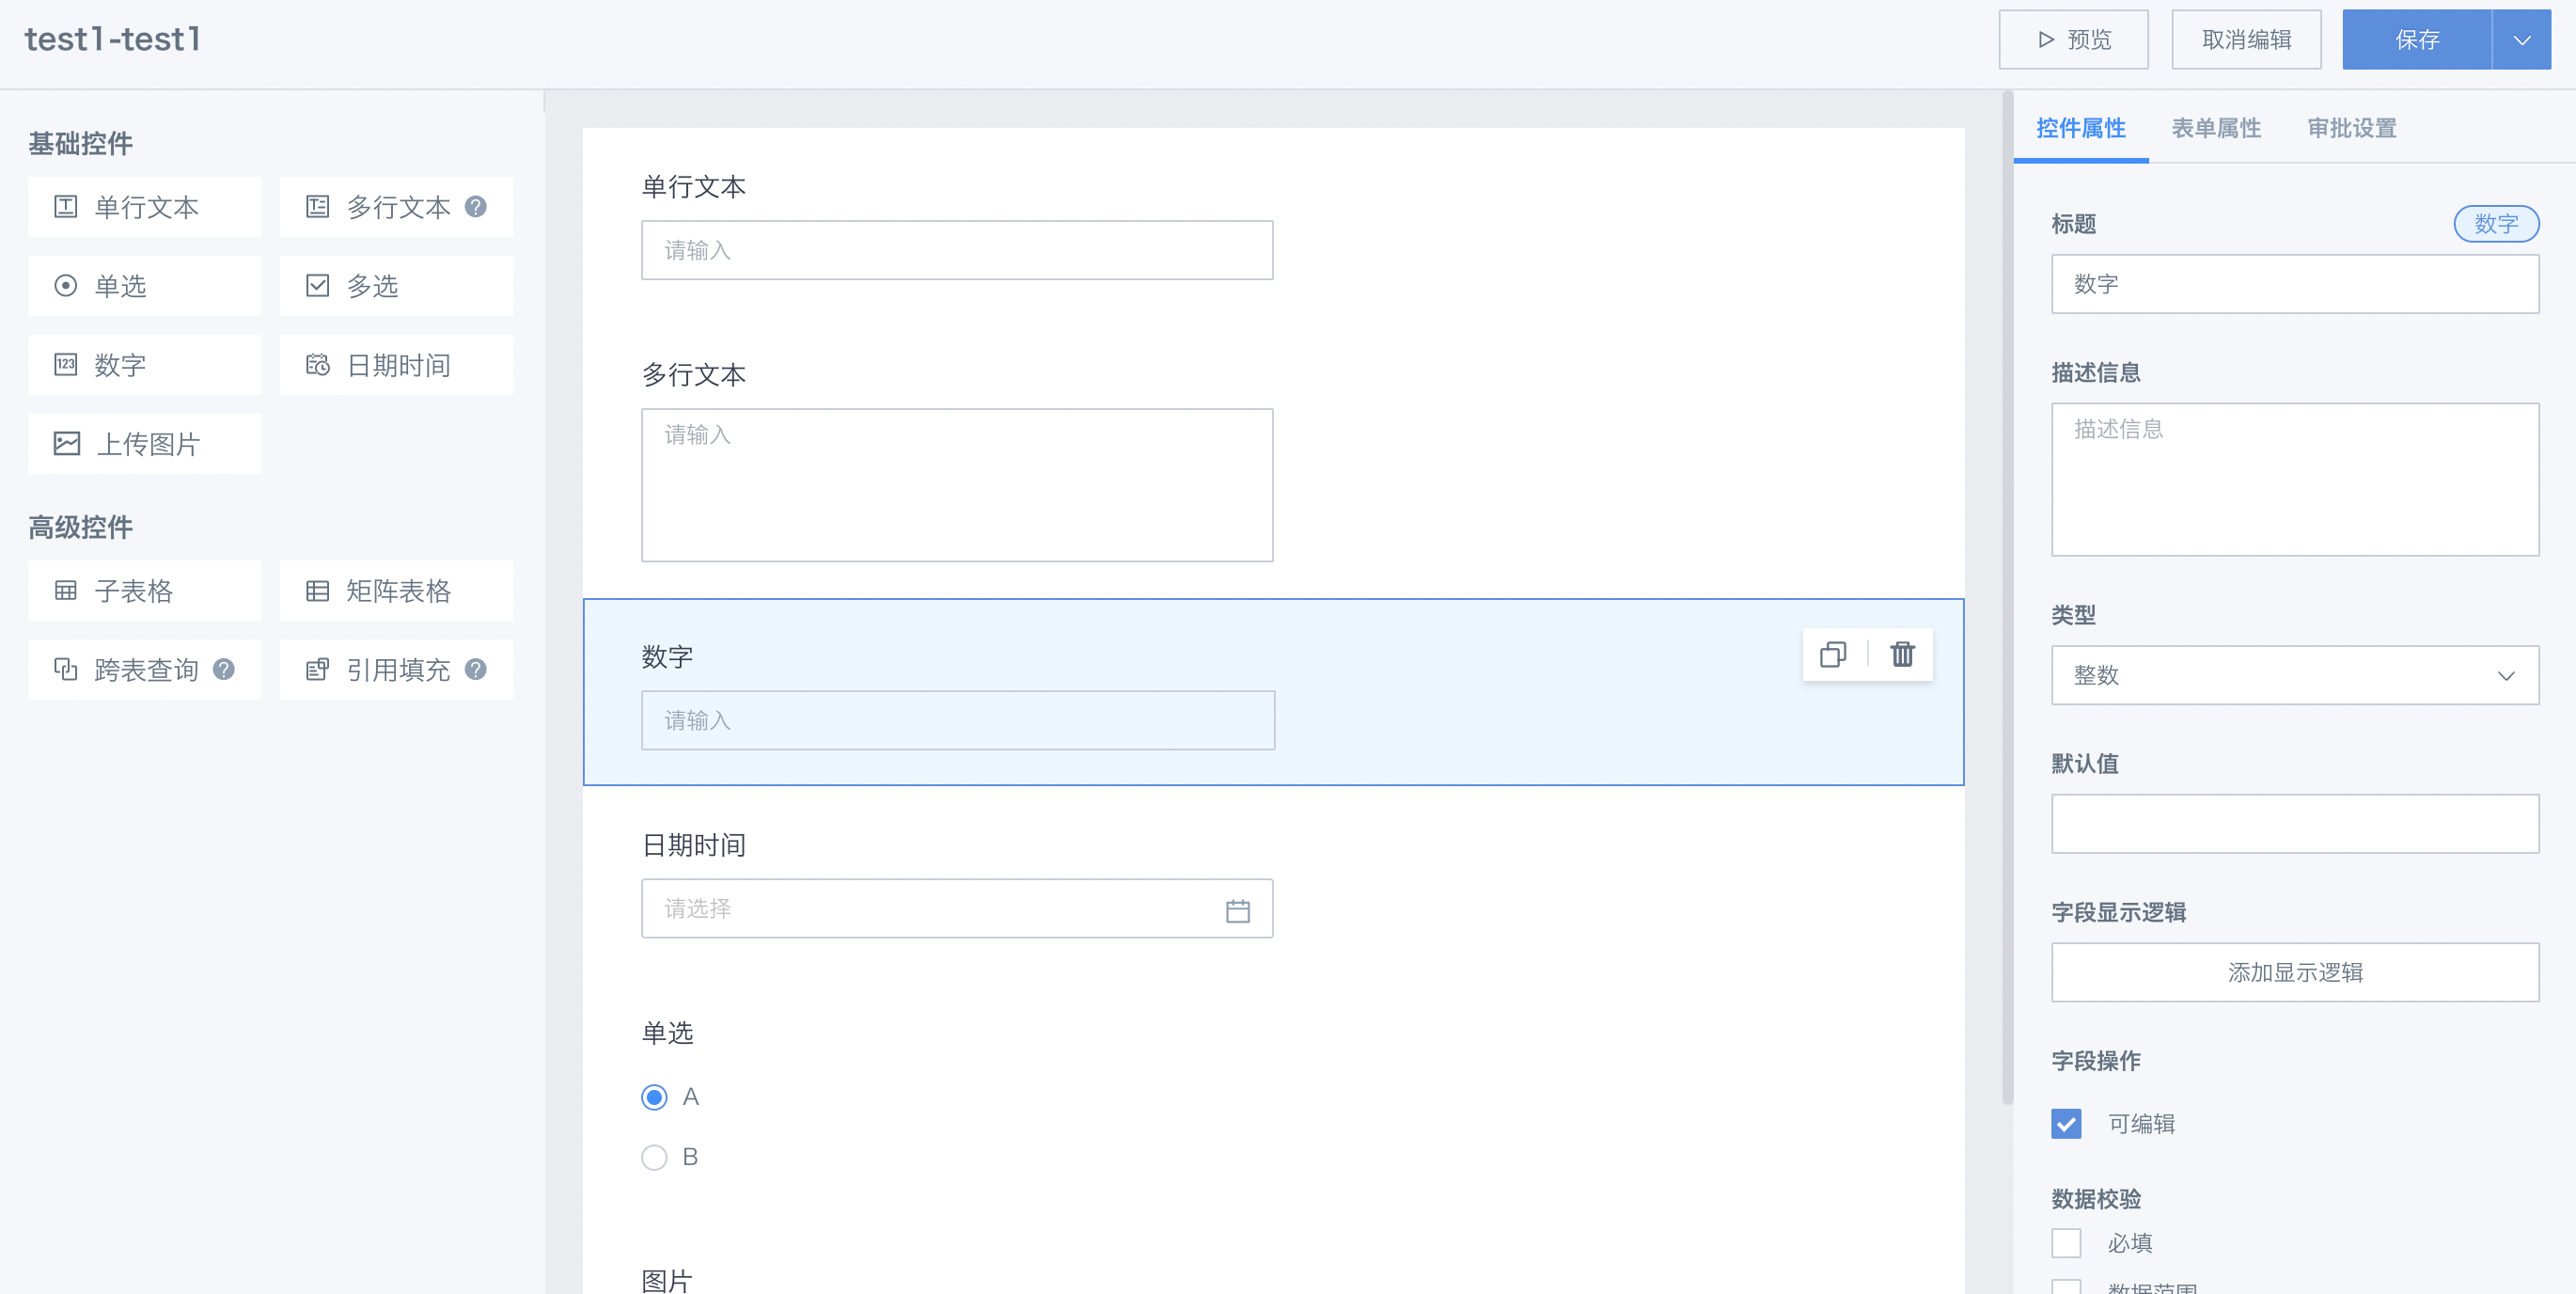
Task: Open the 日期时间 date picker field
Action: [957, 908]
